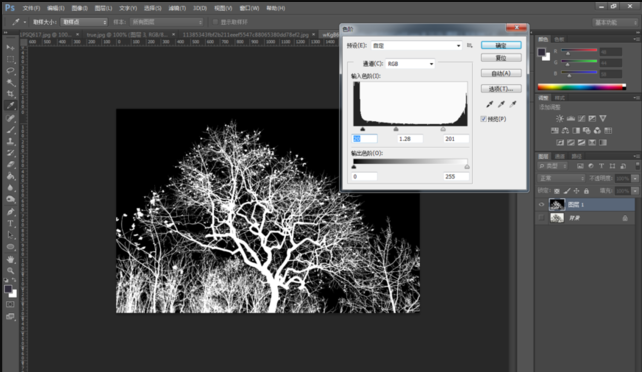
Task: Select the Lasso tool
Action: pyautogui.click(x=11, y=71)
